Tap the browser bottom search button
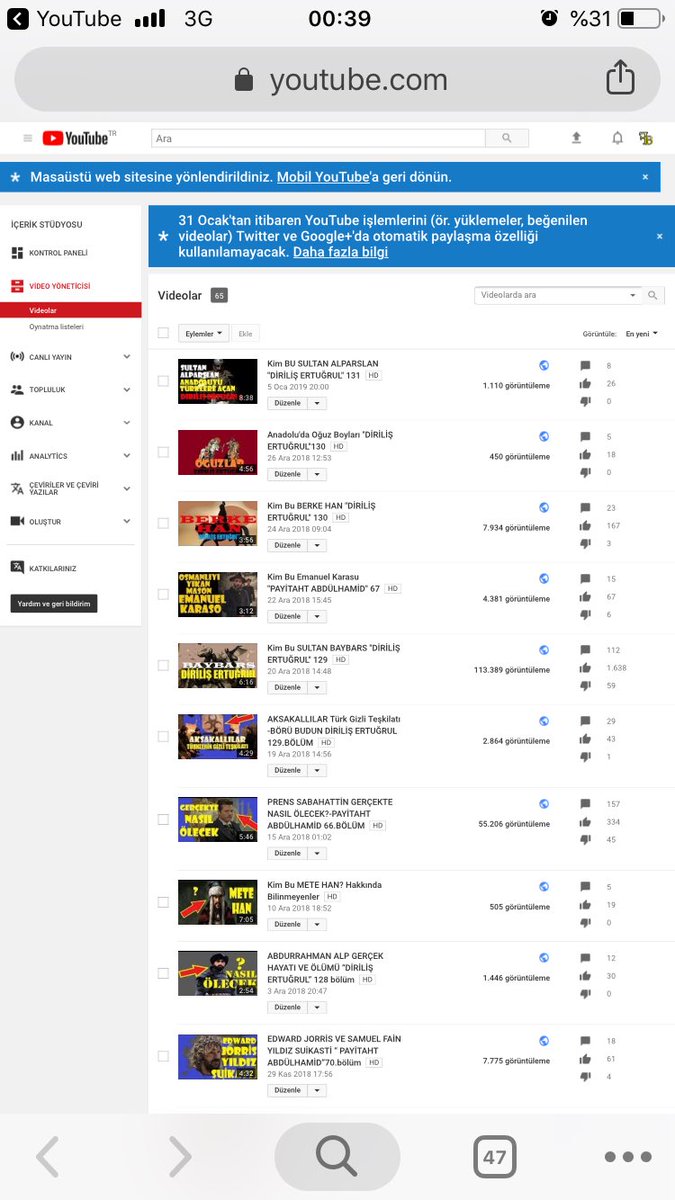The height and width of the screenshot is (1200, 675). tap(337, 1157)
